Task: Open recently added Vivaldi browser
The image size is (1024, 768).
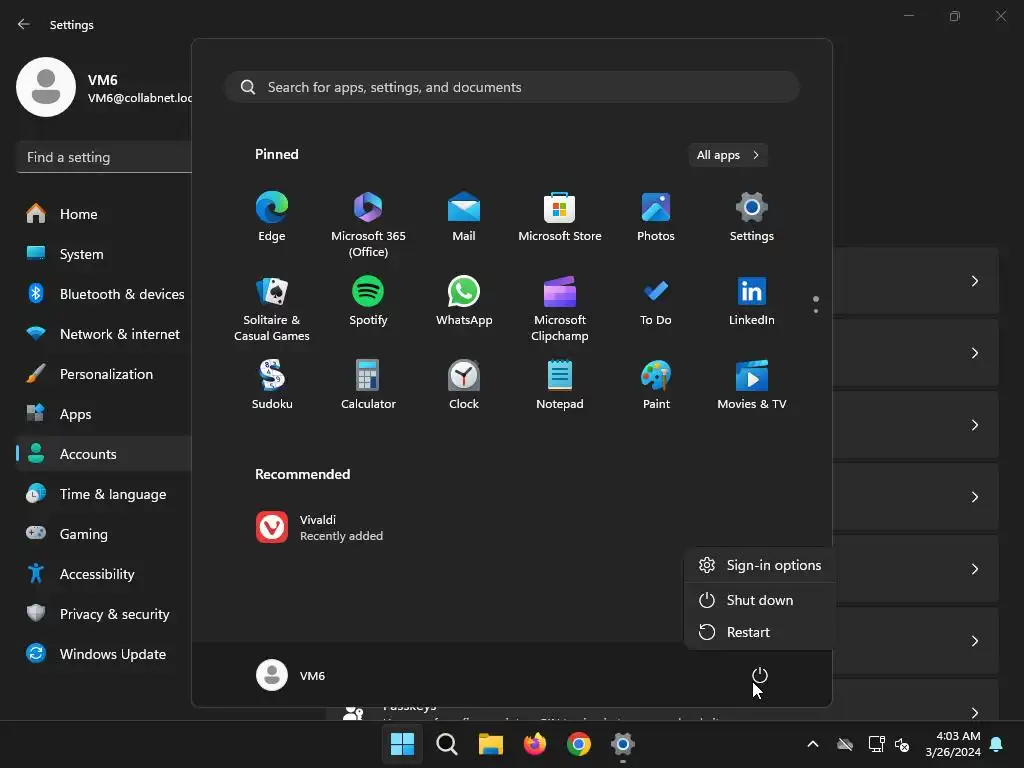Action: point(320,527)
